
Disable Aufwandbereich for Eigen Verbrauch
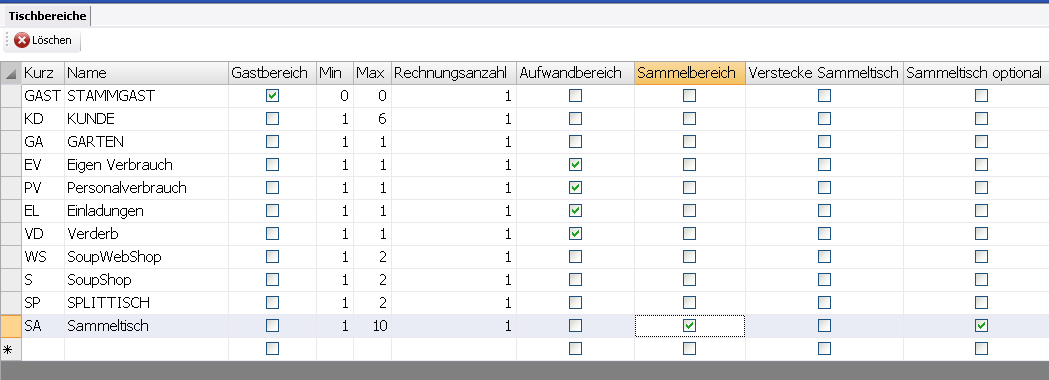(575, 165)
